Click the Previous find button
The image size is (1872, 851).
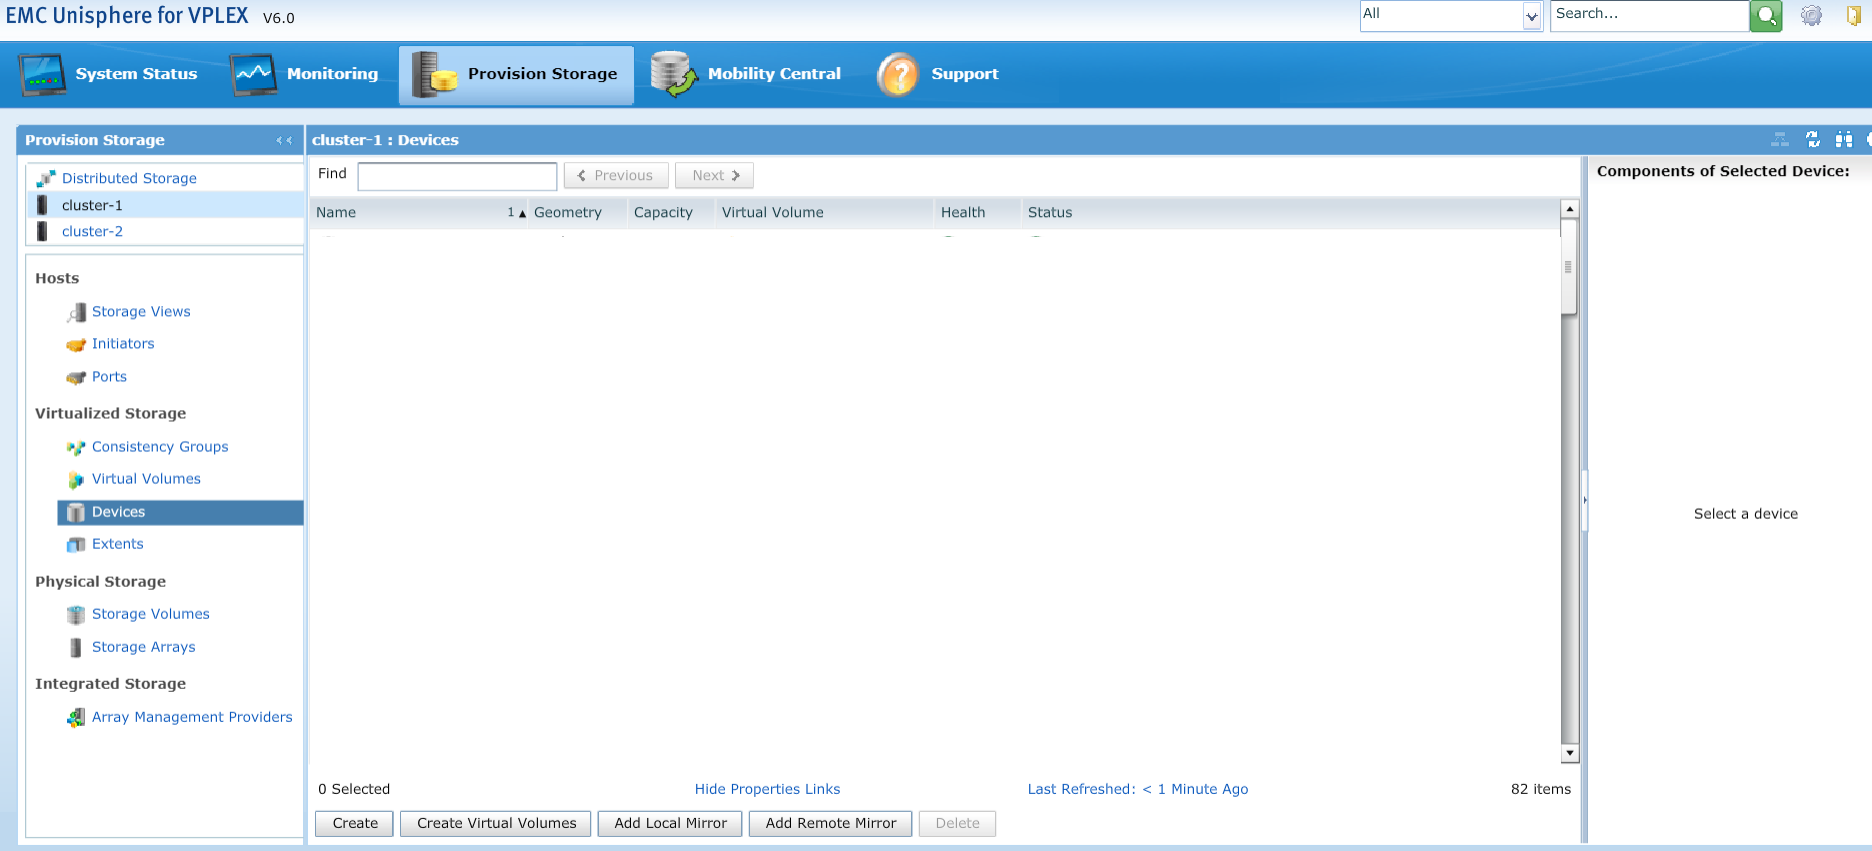[x=616, y=175]
